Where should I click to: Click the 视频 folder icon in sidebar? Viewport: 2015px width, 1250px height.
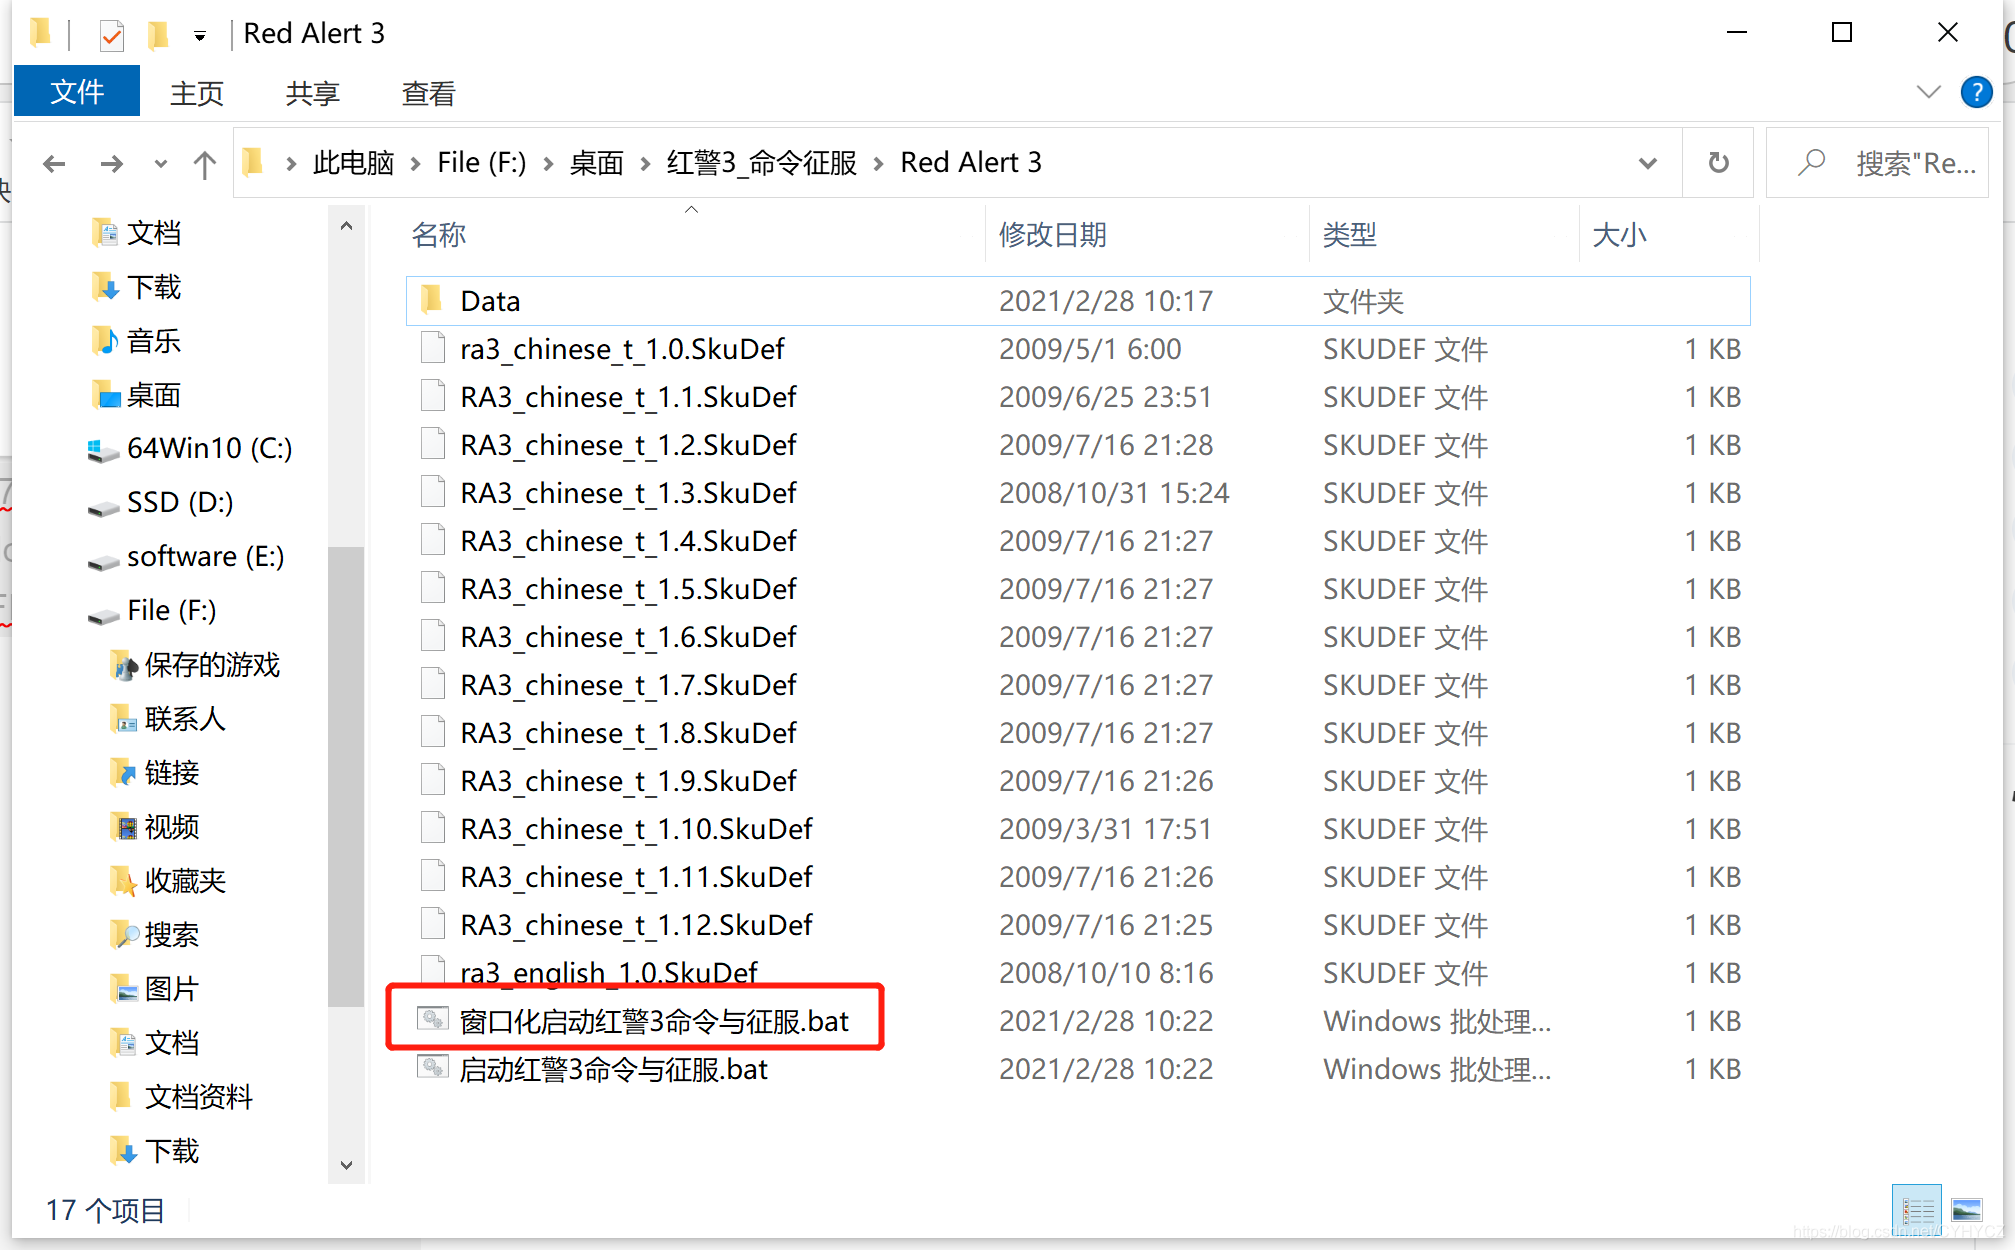(121, 827)
